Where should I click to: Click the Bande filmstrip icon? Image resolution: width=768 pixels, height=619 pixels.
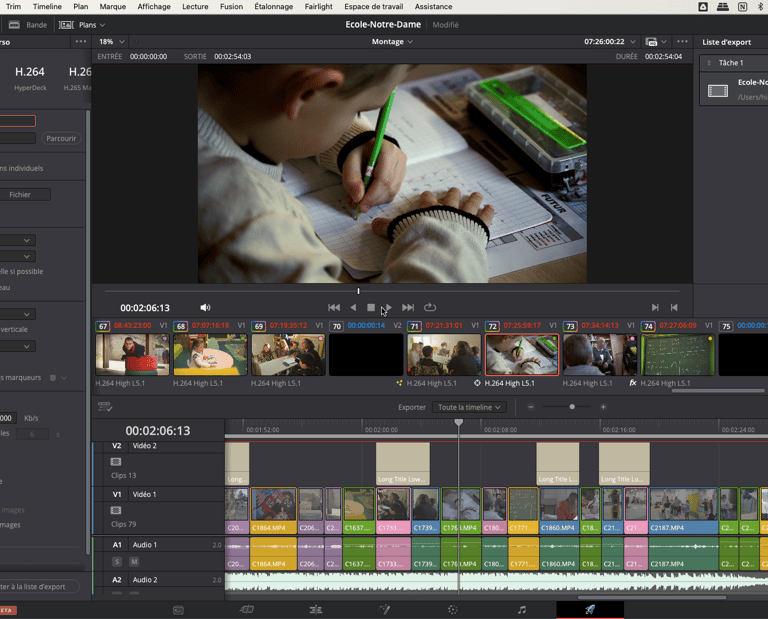[14, 25]
